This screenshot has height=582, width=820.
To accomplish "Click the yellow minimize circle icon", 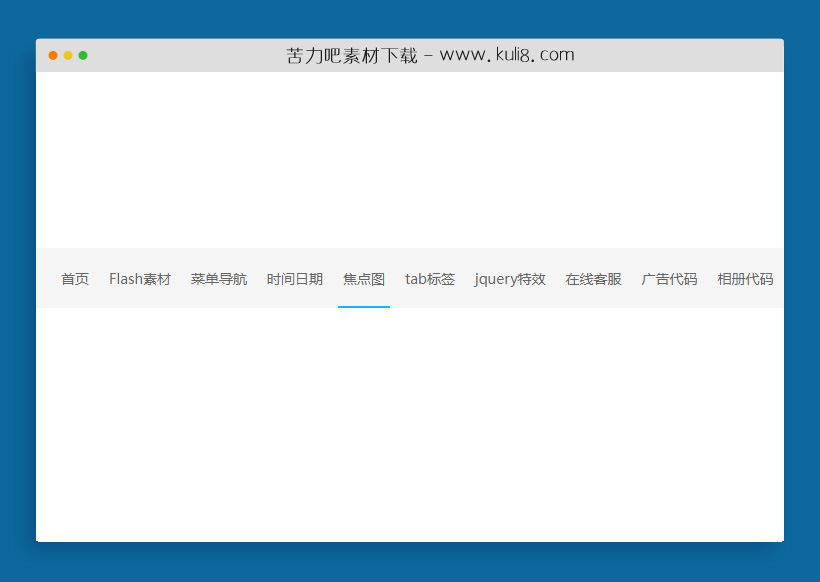I will [68, 57].
